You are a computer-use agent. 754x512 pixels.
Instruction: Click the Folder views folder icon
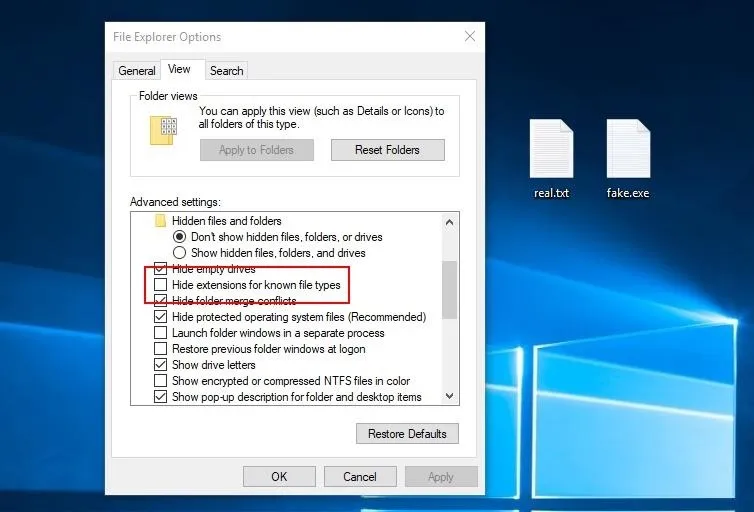(x=163, y=130)
